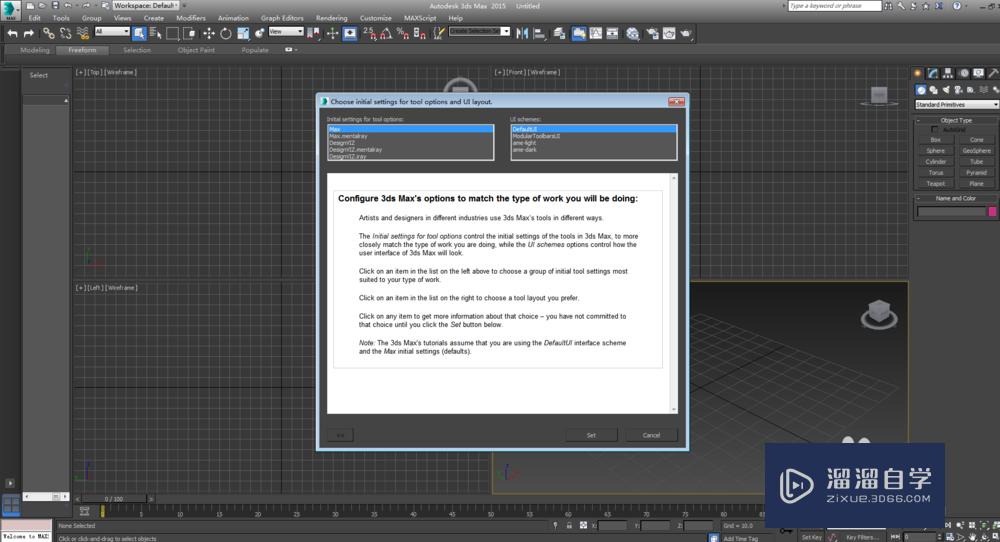Open the Standard Primitives category dropdown
Viewport: 1000px width, 542px height.
click(x=956, y=105)
